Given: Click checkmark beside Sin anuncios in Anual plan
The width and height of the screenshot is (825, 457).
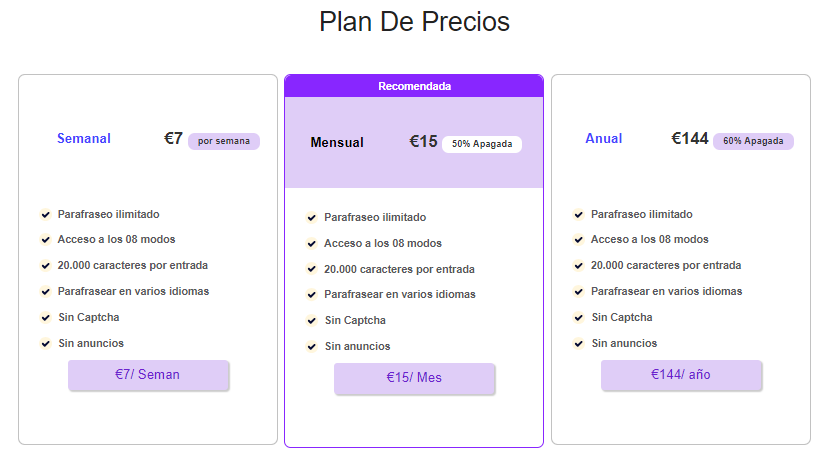Looking at the screenshot, I should click(579, 344).
